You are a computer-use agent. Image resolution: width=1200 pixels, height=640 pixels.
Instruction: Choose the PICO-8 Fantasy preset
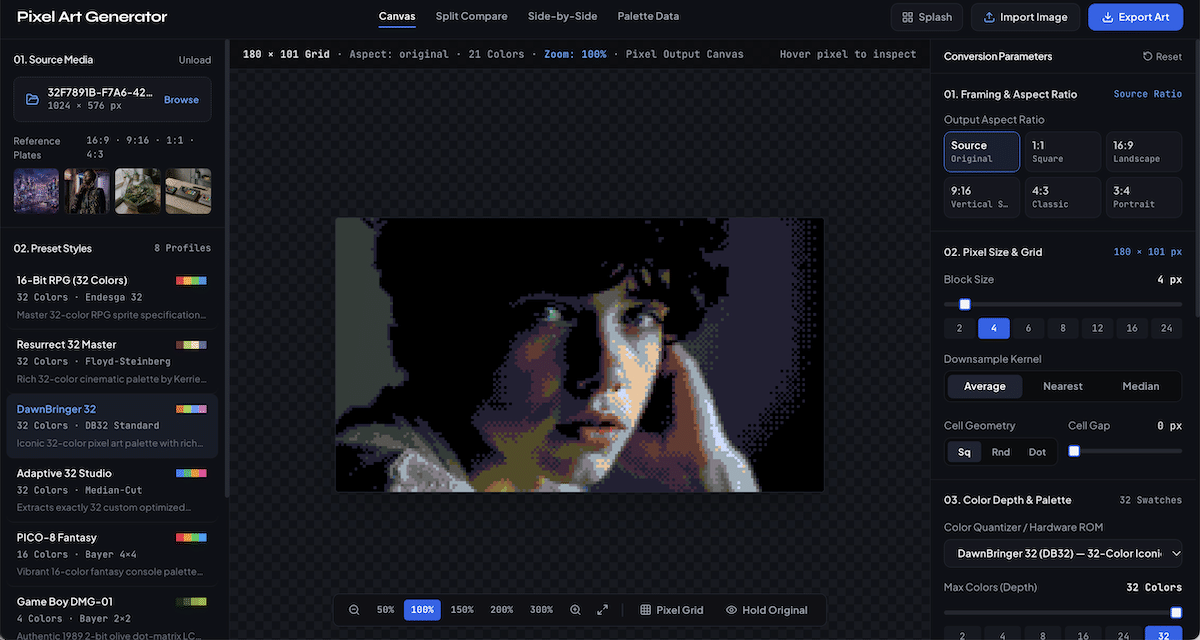[x=112, y=554]
